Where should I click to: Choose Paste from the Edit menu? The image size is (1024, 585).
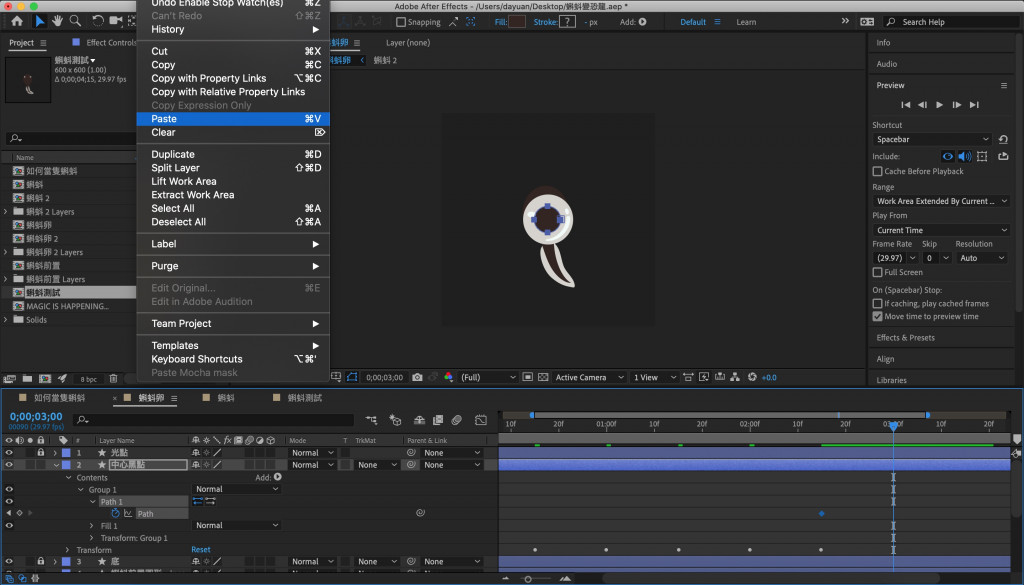click(164, 119)
